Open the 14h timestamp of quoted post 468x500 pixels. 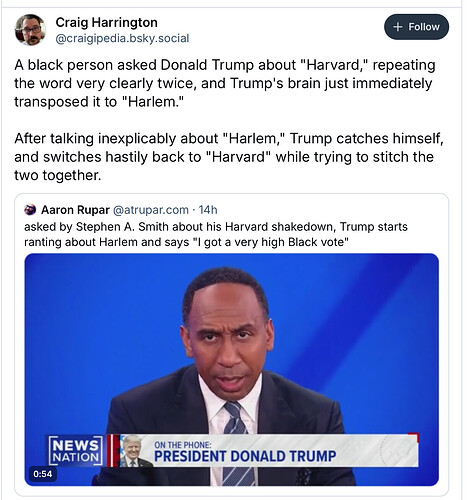[x=208, y=210]
